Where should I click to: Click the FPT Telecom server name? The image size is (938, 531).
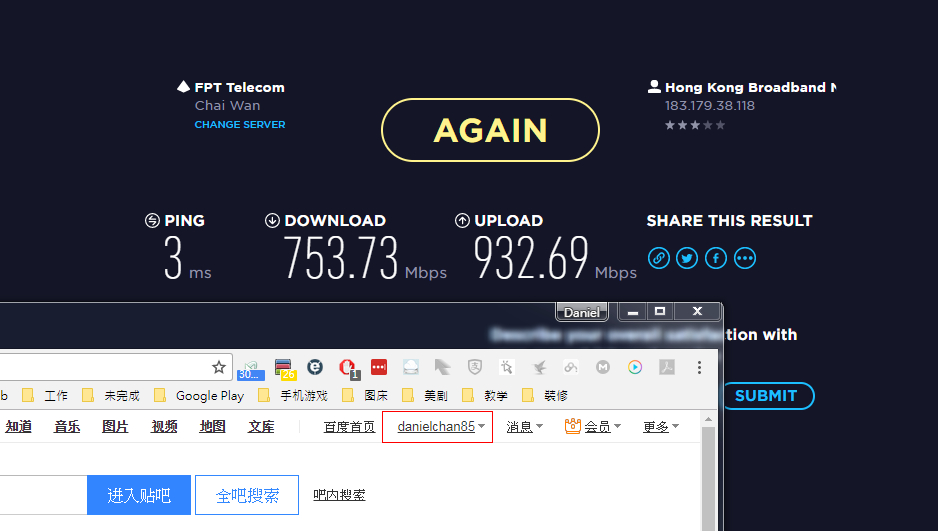pos(239,87)
